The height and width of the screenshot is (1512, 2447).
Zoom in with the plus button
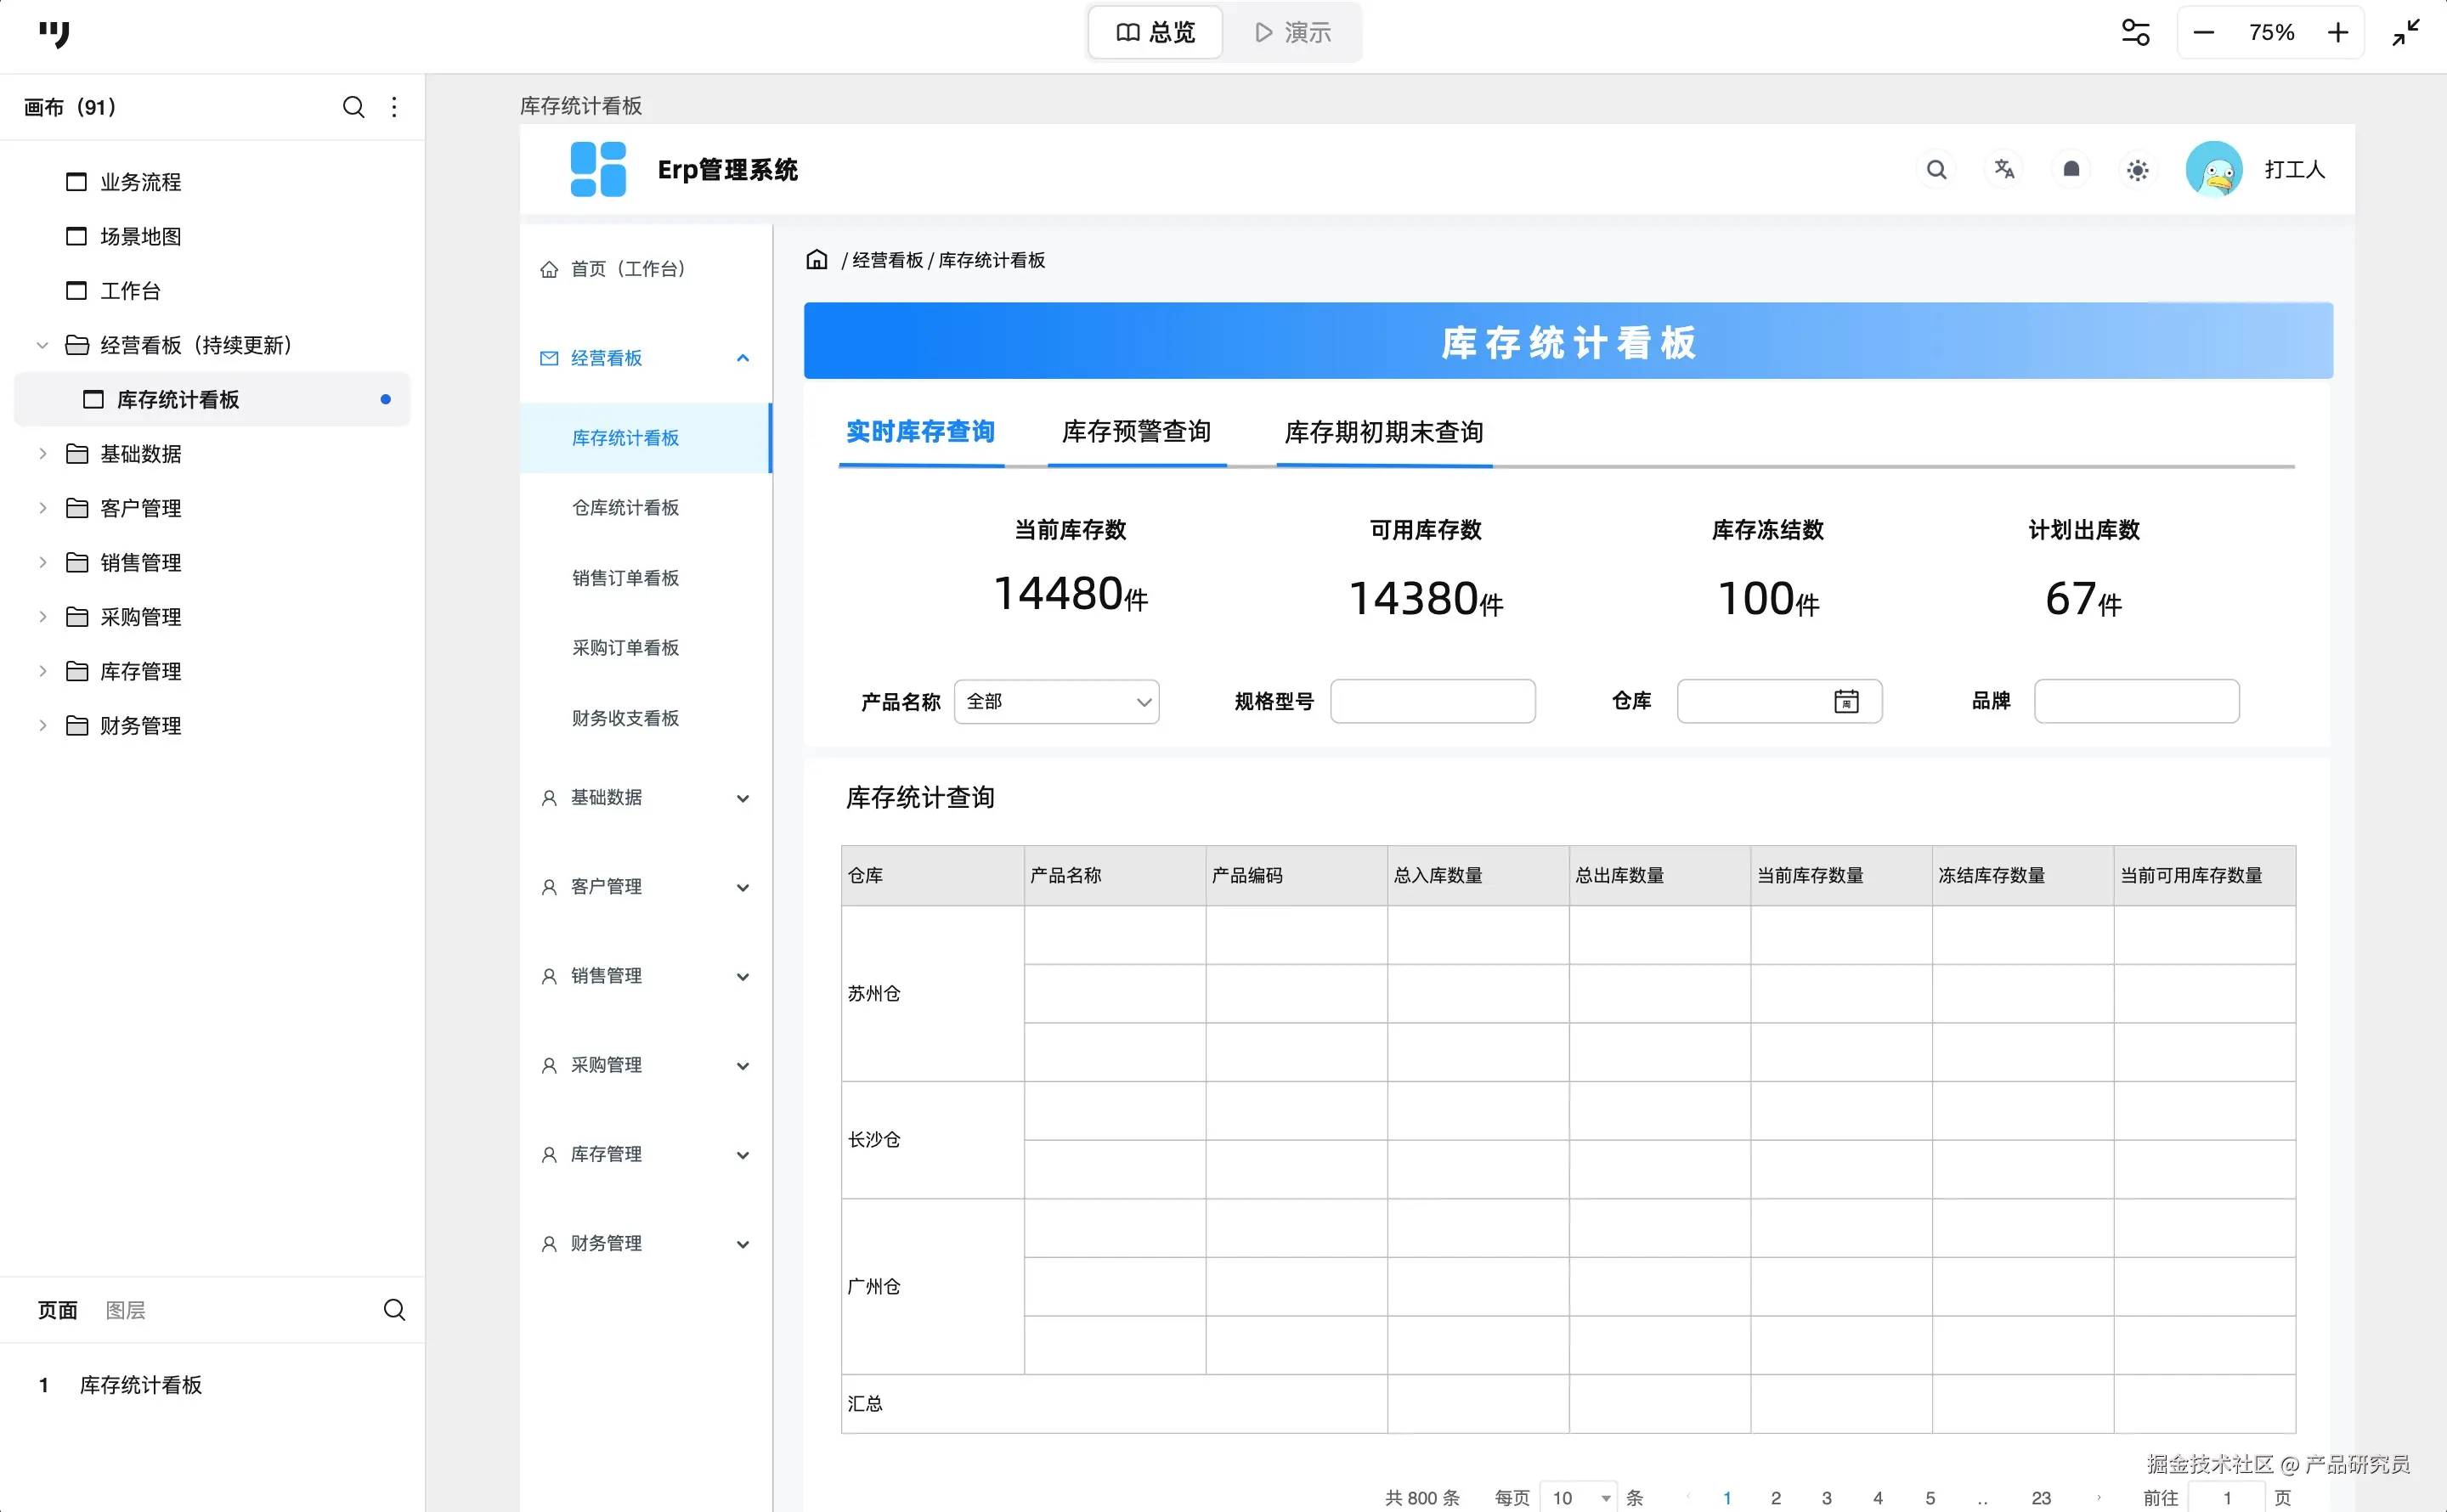(x=2337, y=33)
